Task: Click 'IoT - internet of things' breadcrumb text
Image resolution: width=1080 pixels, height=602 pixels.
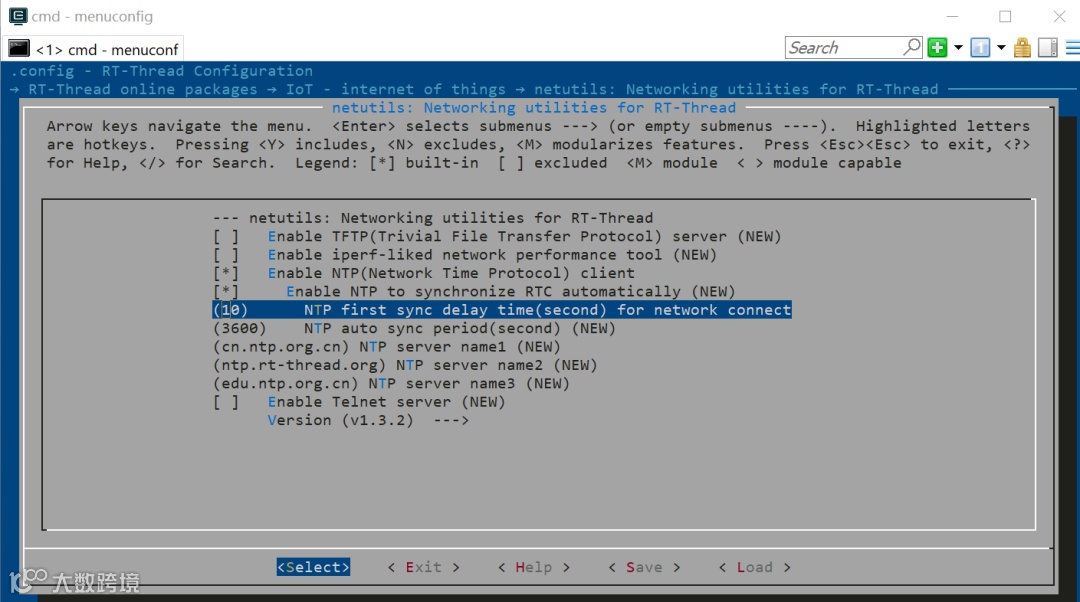Action: click(x=395, y=90)
